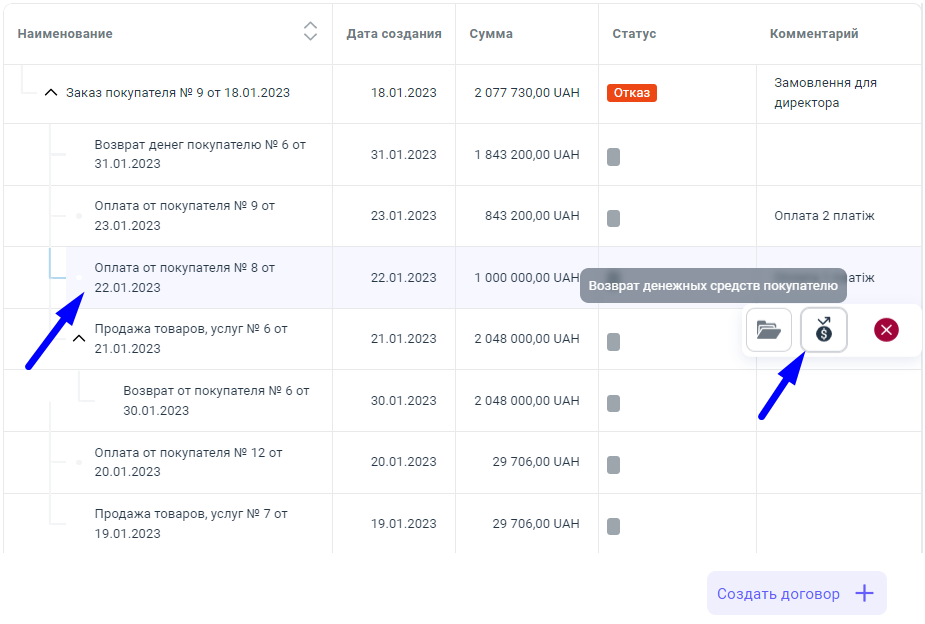The height and width of the screenshot is (624, 925).
Task: Click the Комментарий column header
Action: [x=813, y=33]
